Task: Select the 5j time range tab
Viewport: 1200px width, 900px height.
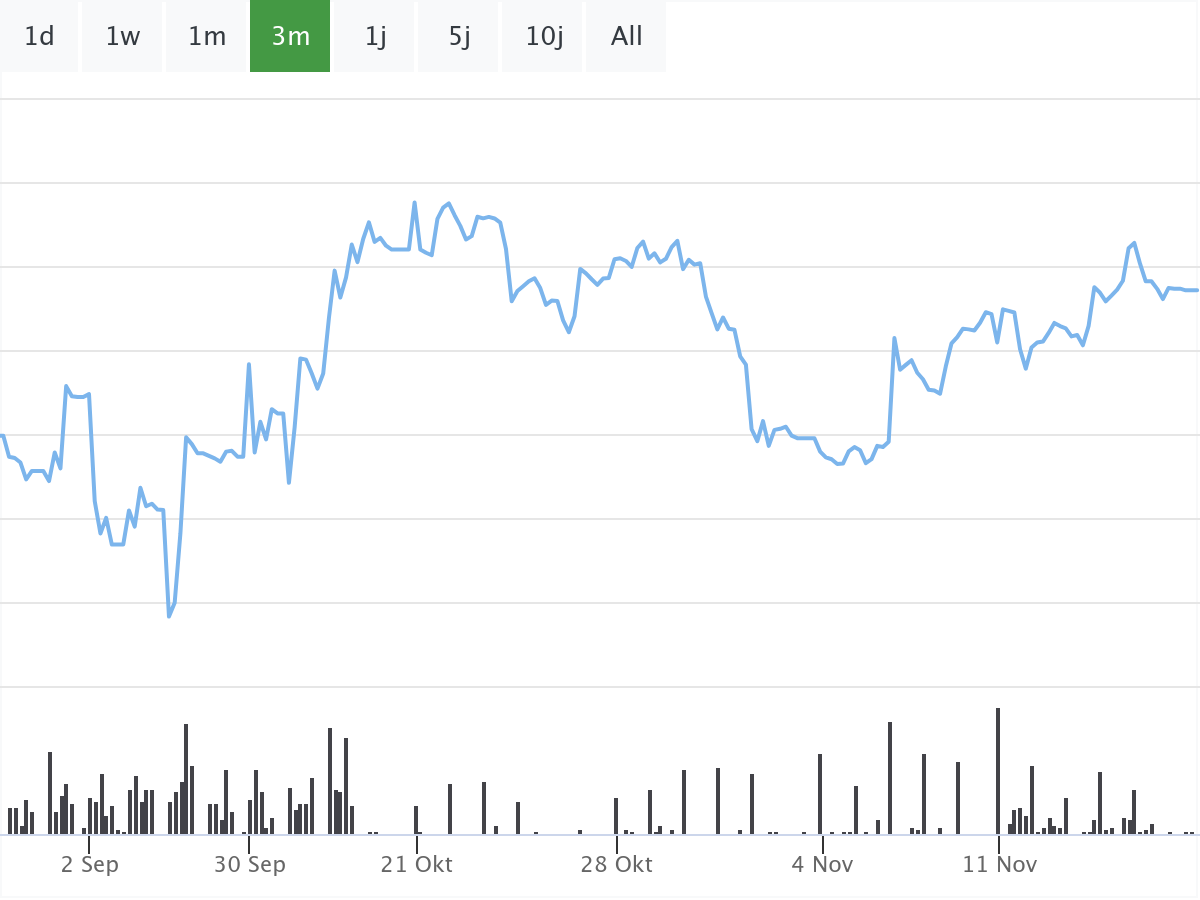Action: click(459, 37)
